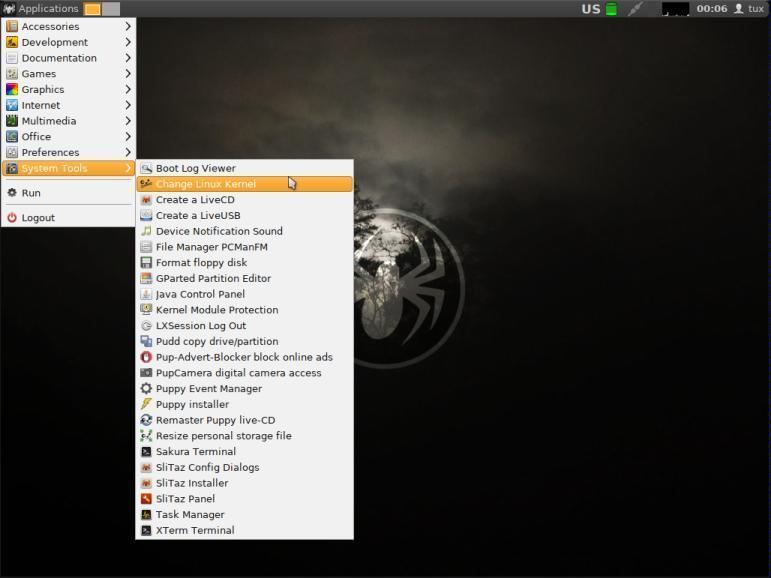Click the Development category icon
Viewport: 771px width, 578px height.
point(12,42)
